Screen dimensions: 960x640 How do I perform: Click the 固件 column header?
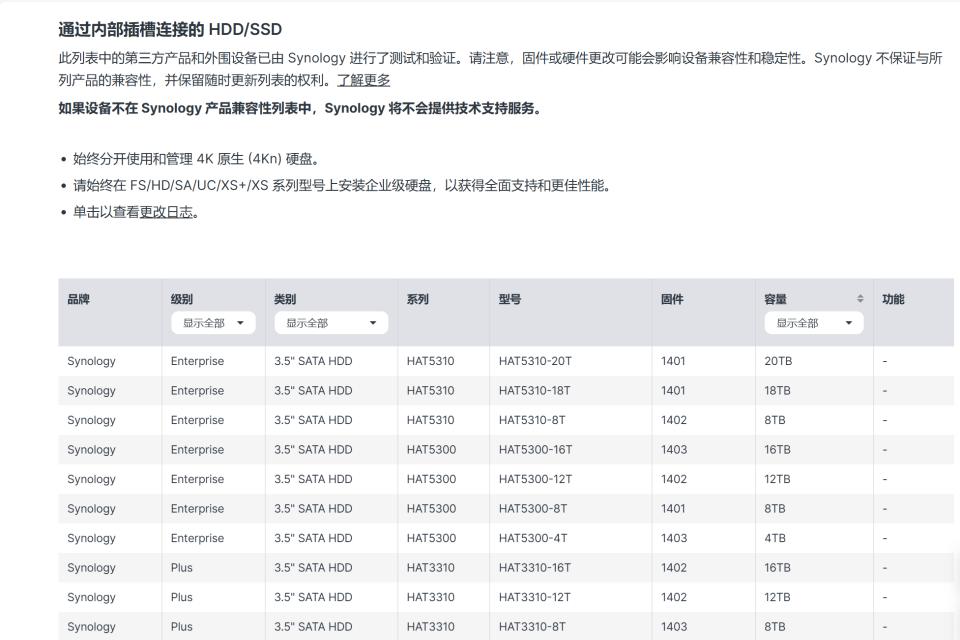click(672, 299)
